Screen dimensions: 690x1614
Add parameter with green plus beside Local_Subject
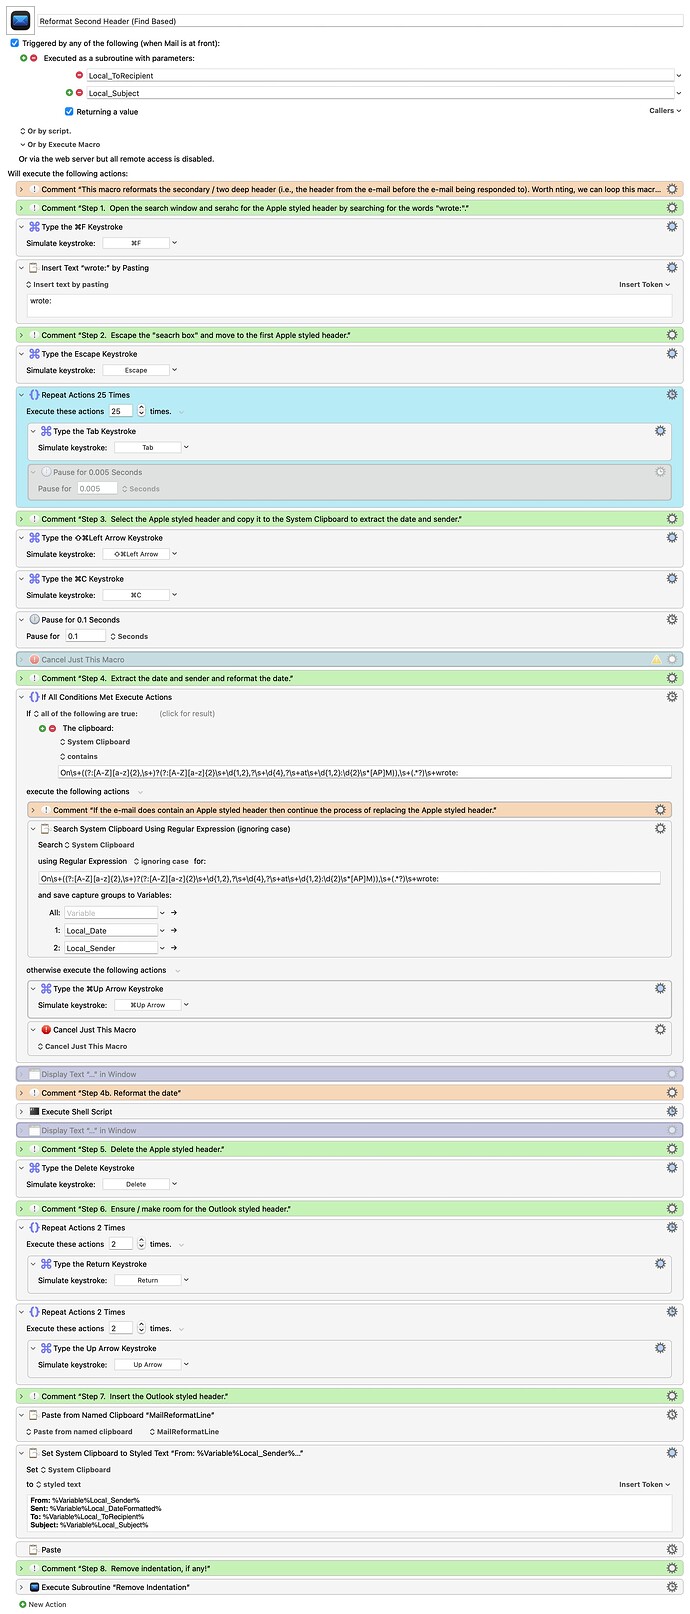[x=70, y=93]
